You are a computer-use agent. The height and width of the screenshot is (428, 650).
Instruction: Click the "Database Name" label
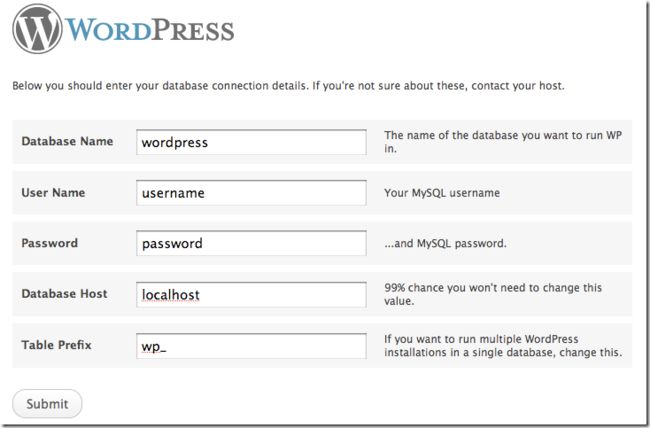tap(67, 141)
